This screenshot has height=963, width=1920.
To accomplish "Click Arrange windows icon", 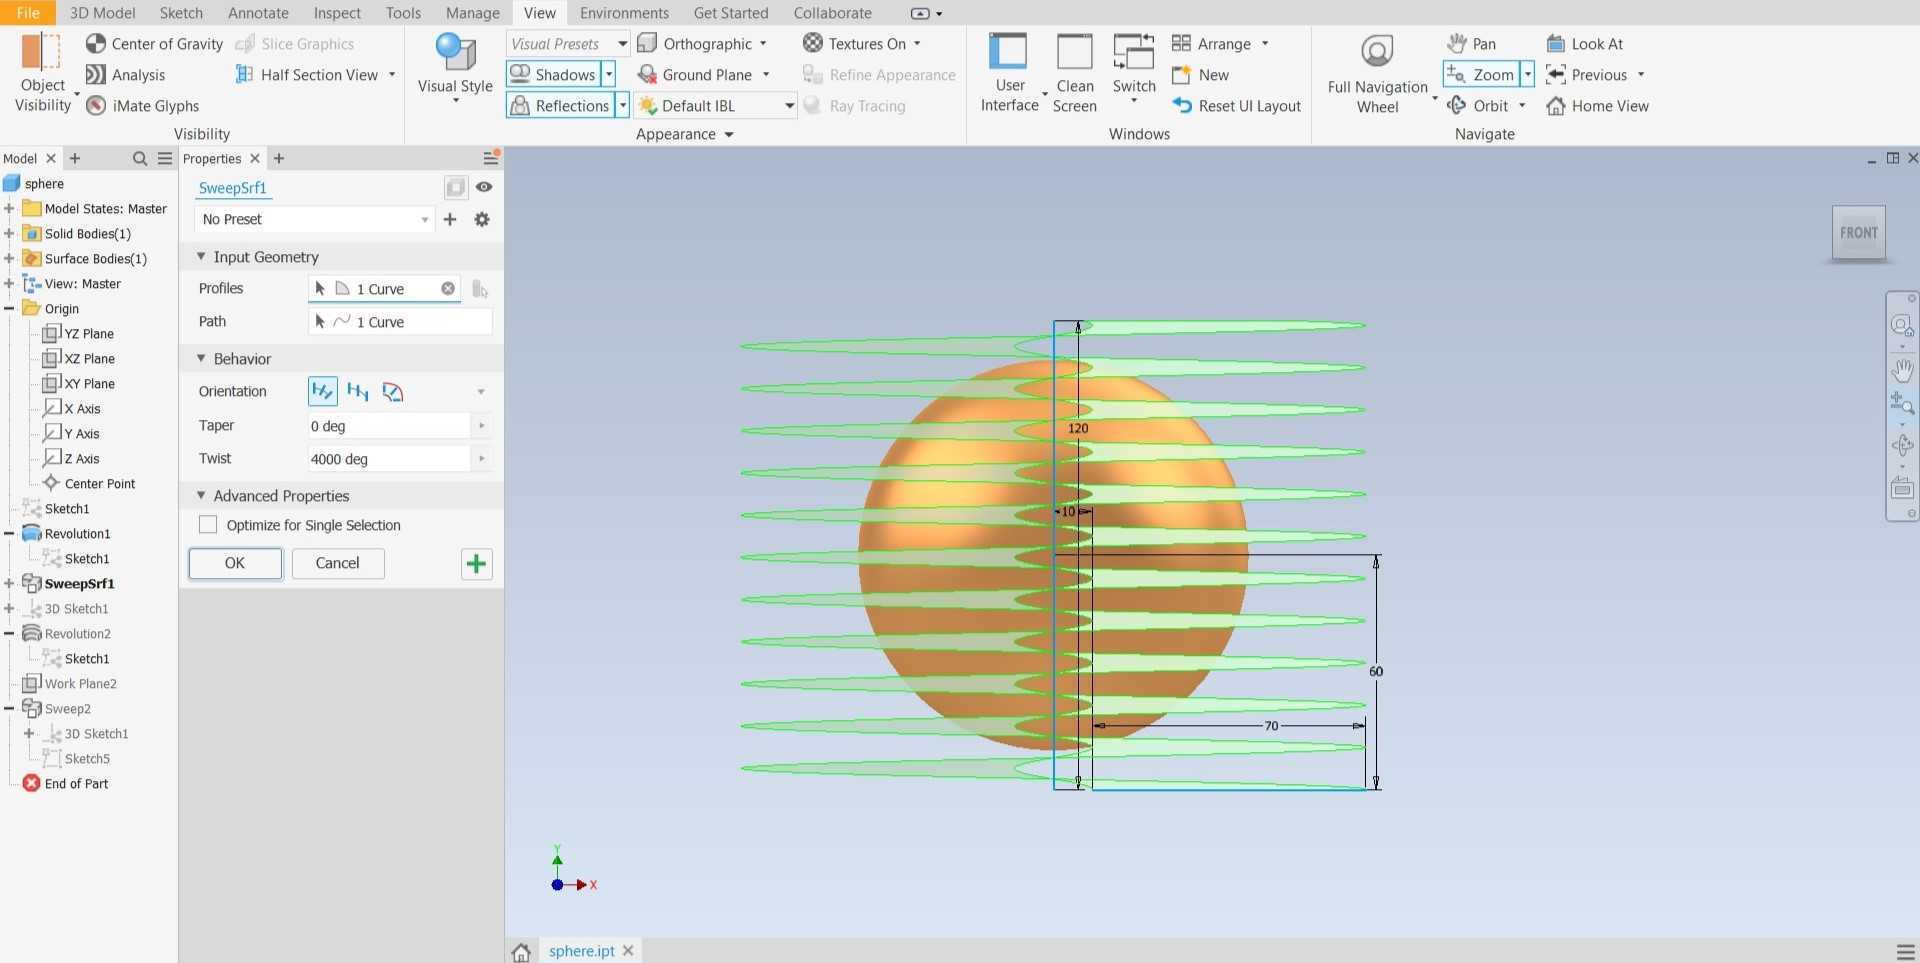I will point(1181,44).
